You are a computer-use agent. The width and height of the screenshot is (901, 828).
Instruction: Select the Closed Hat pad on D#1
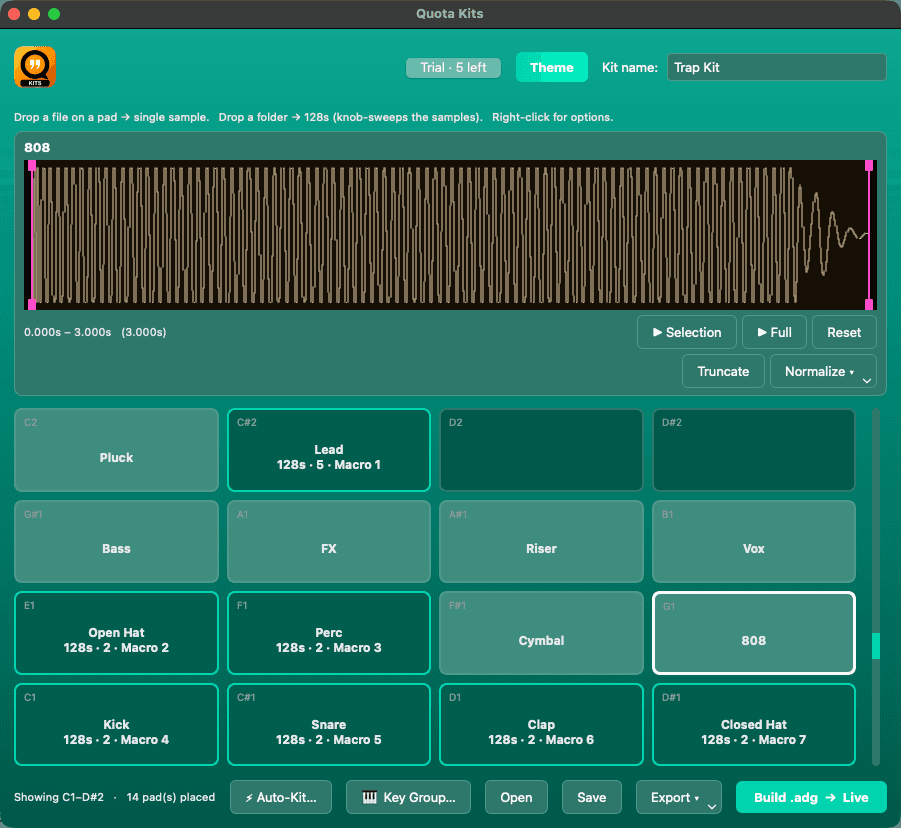pos(754,725)
